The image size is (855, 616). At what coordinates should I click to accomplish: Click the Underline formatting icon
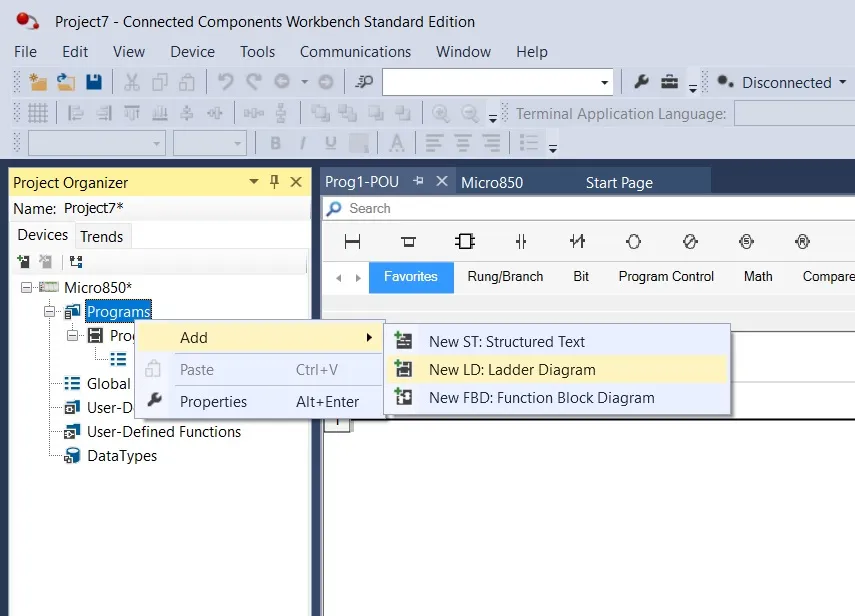coord(330,143)
